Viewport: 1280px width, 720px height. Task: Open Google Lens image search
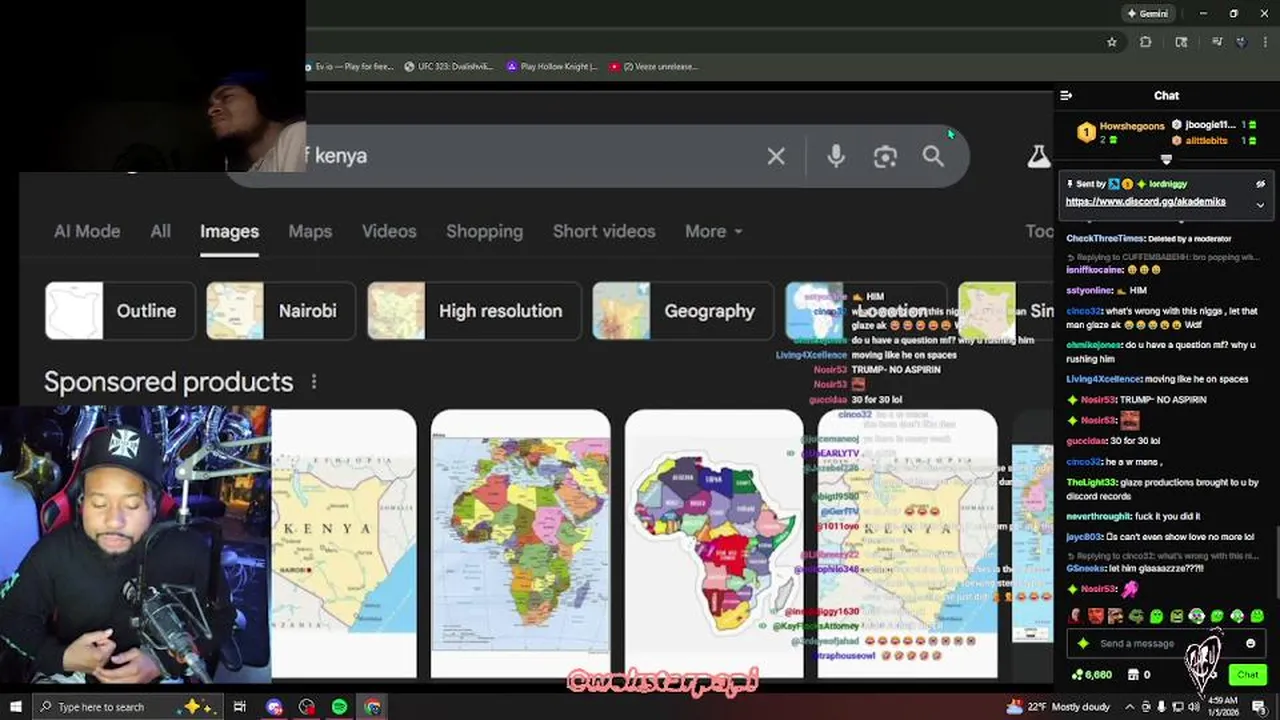pos(885,156)
